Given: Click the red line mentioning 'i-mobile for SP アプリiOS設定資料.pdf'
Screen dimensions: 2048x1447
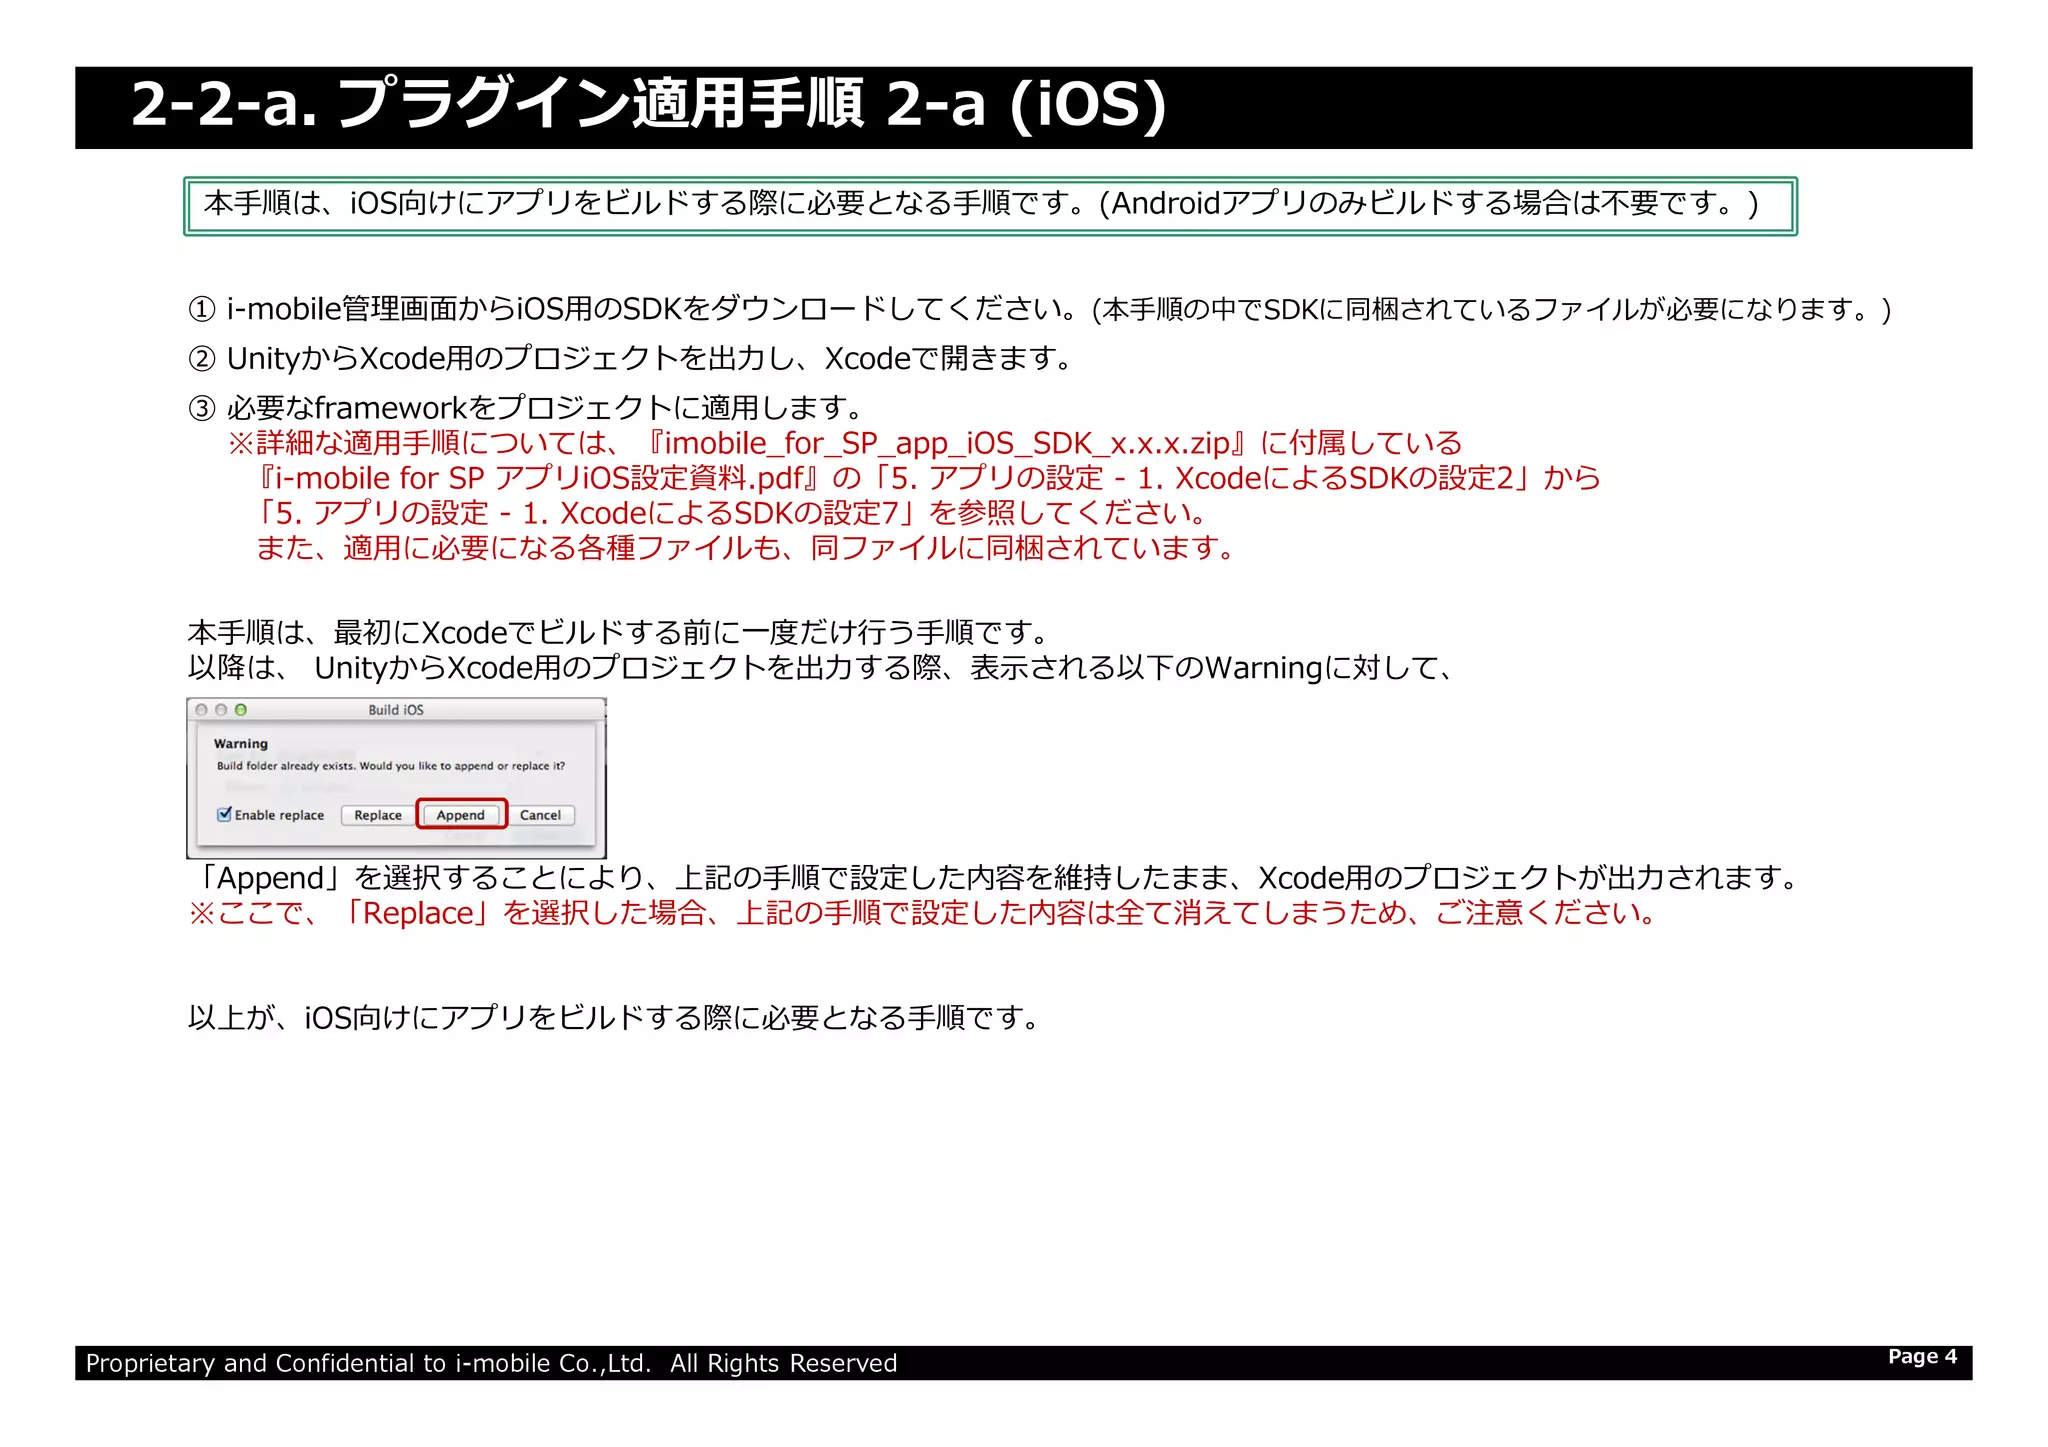Looking at the screenshot, I should point(929,478).
